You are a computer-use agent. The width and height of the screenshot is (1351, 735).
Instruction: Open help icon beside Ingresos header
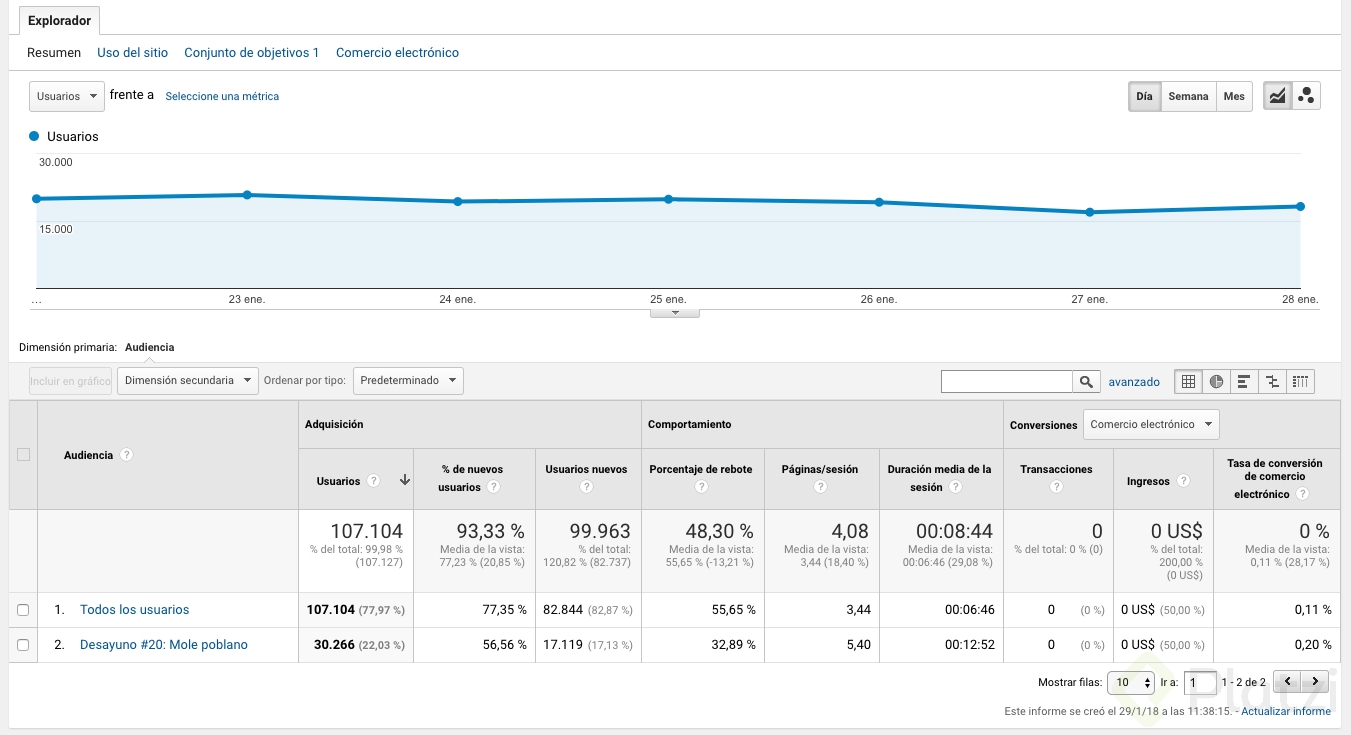(1183, 481)
